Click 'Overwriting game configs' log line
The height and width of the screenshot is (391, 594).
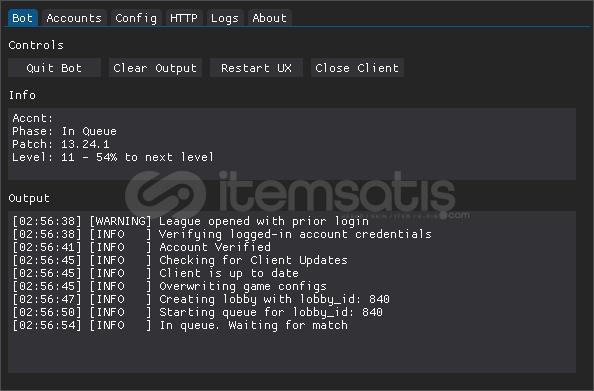click(x=169, y=286)
